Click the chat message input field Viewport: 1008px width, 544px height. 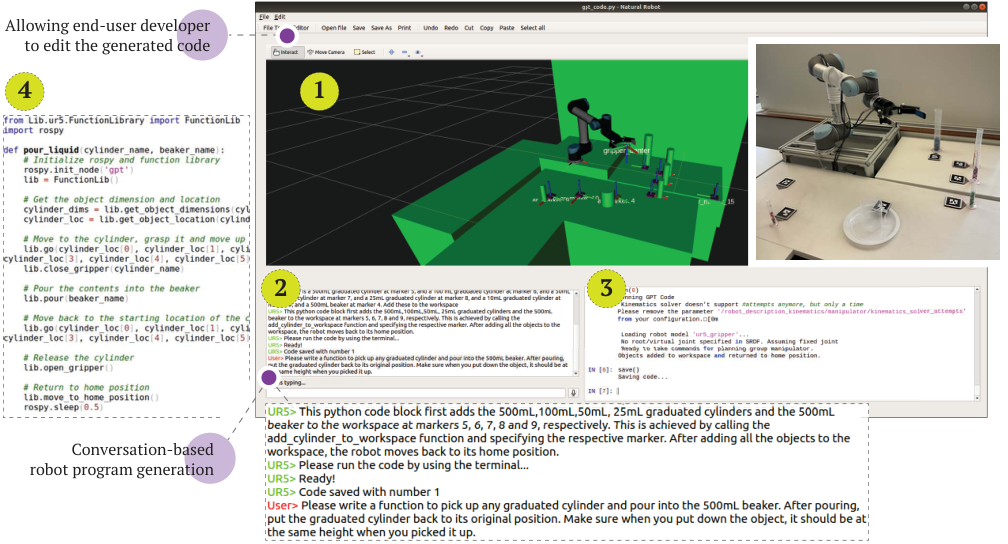click(416, 392)
